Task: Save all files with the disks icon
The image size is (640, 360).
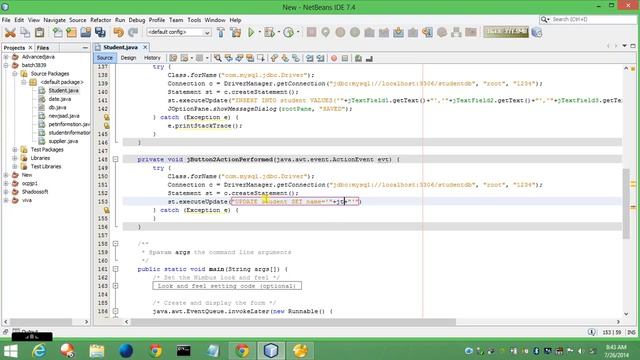Action: point(100,32)
